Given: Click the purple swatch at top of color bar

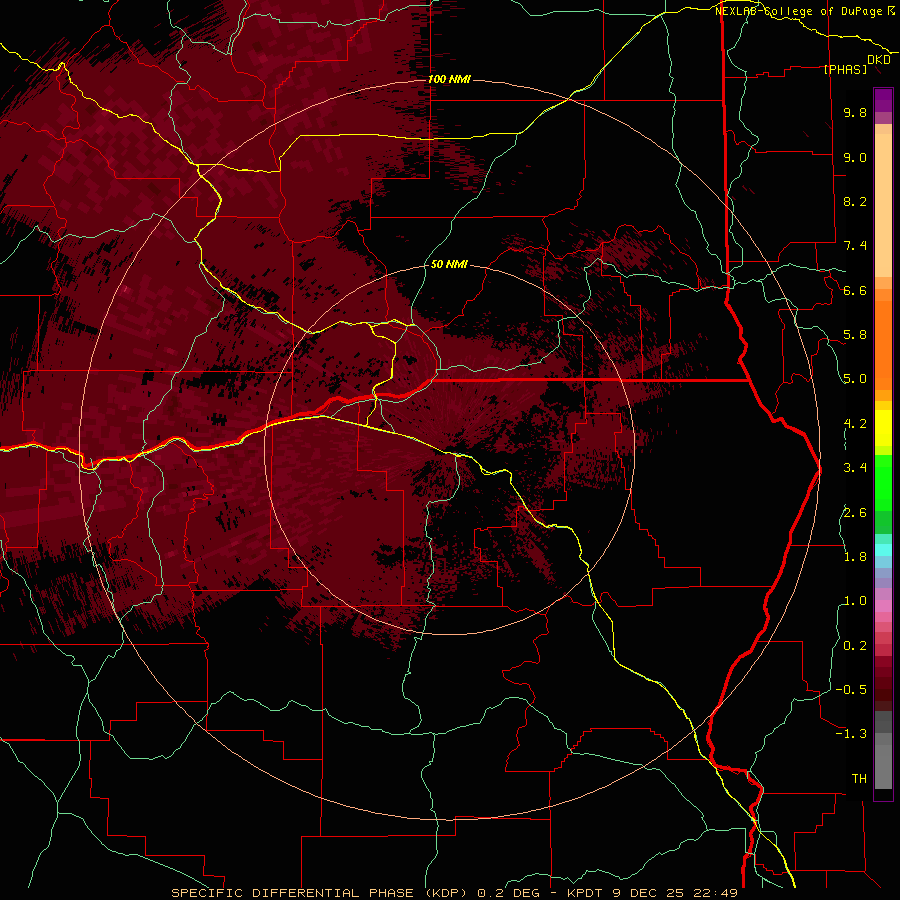Looking at the screenshot, I should 883,99.
